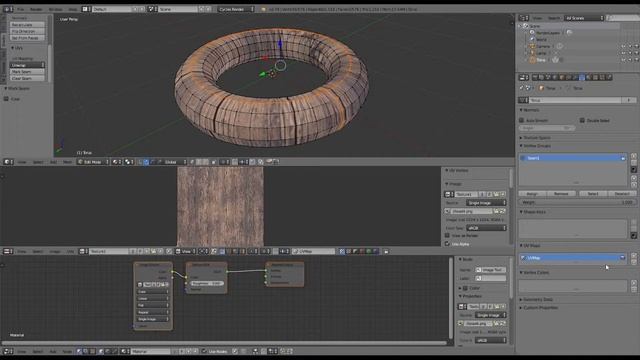Click the Assign vertex group button
The width and height of the screenshot is (640, 360).
(532, 193)
